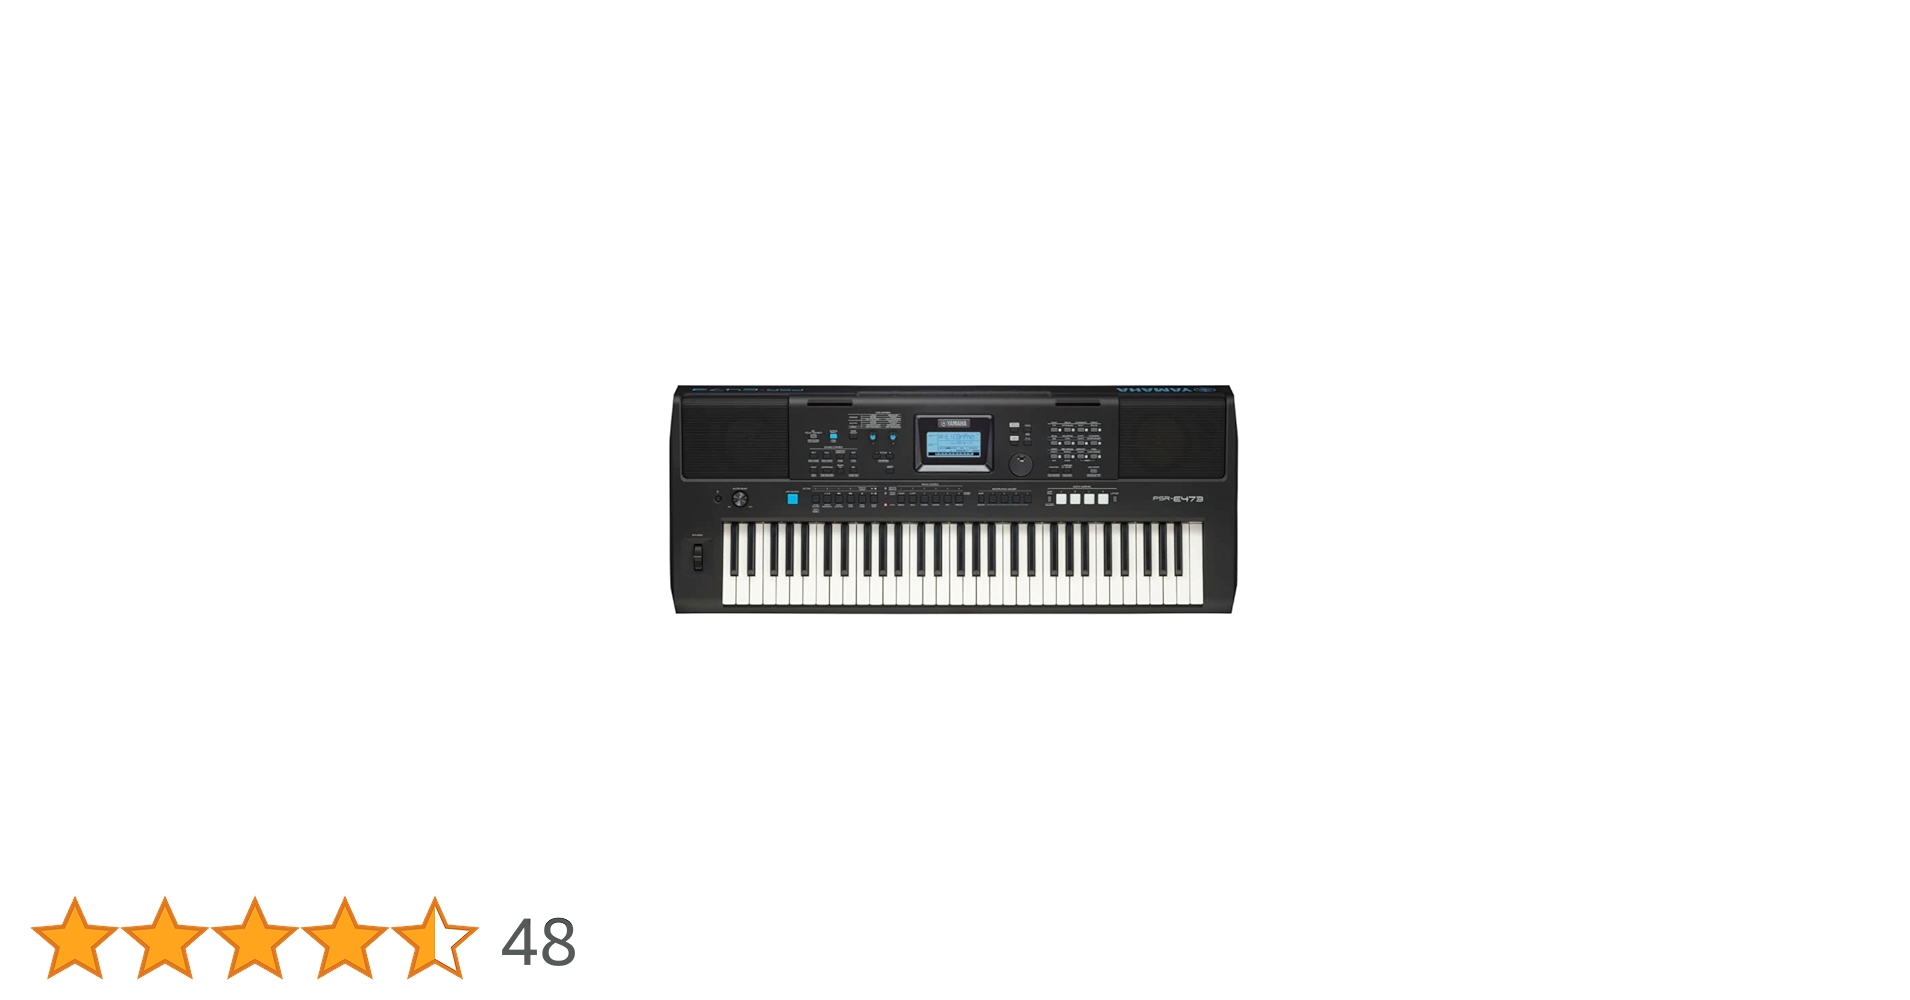This screenshot has height=1000, width=1910.
Task: Click the first rating star
Action: [x=75, y=938]
